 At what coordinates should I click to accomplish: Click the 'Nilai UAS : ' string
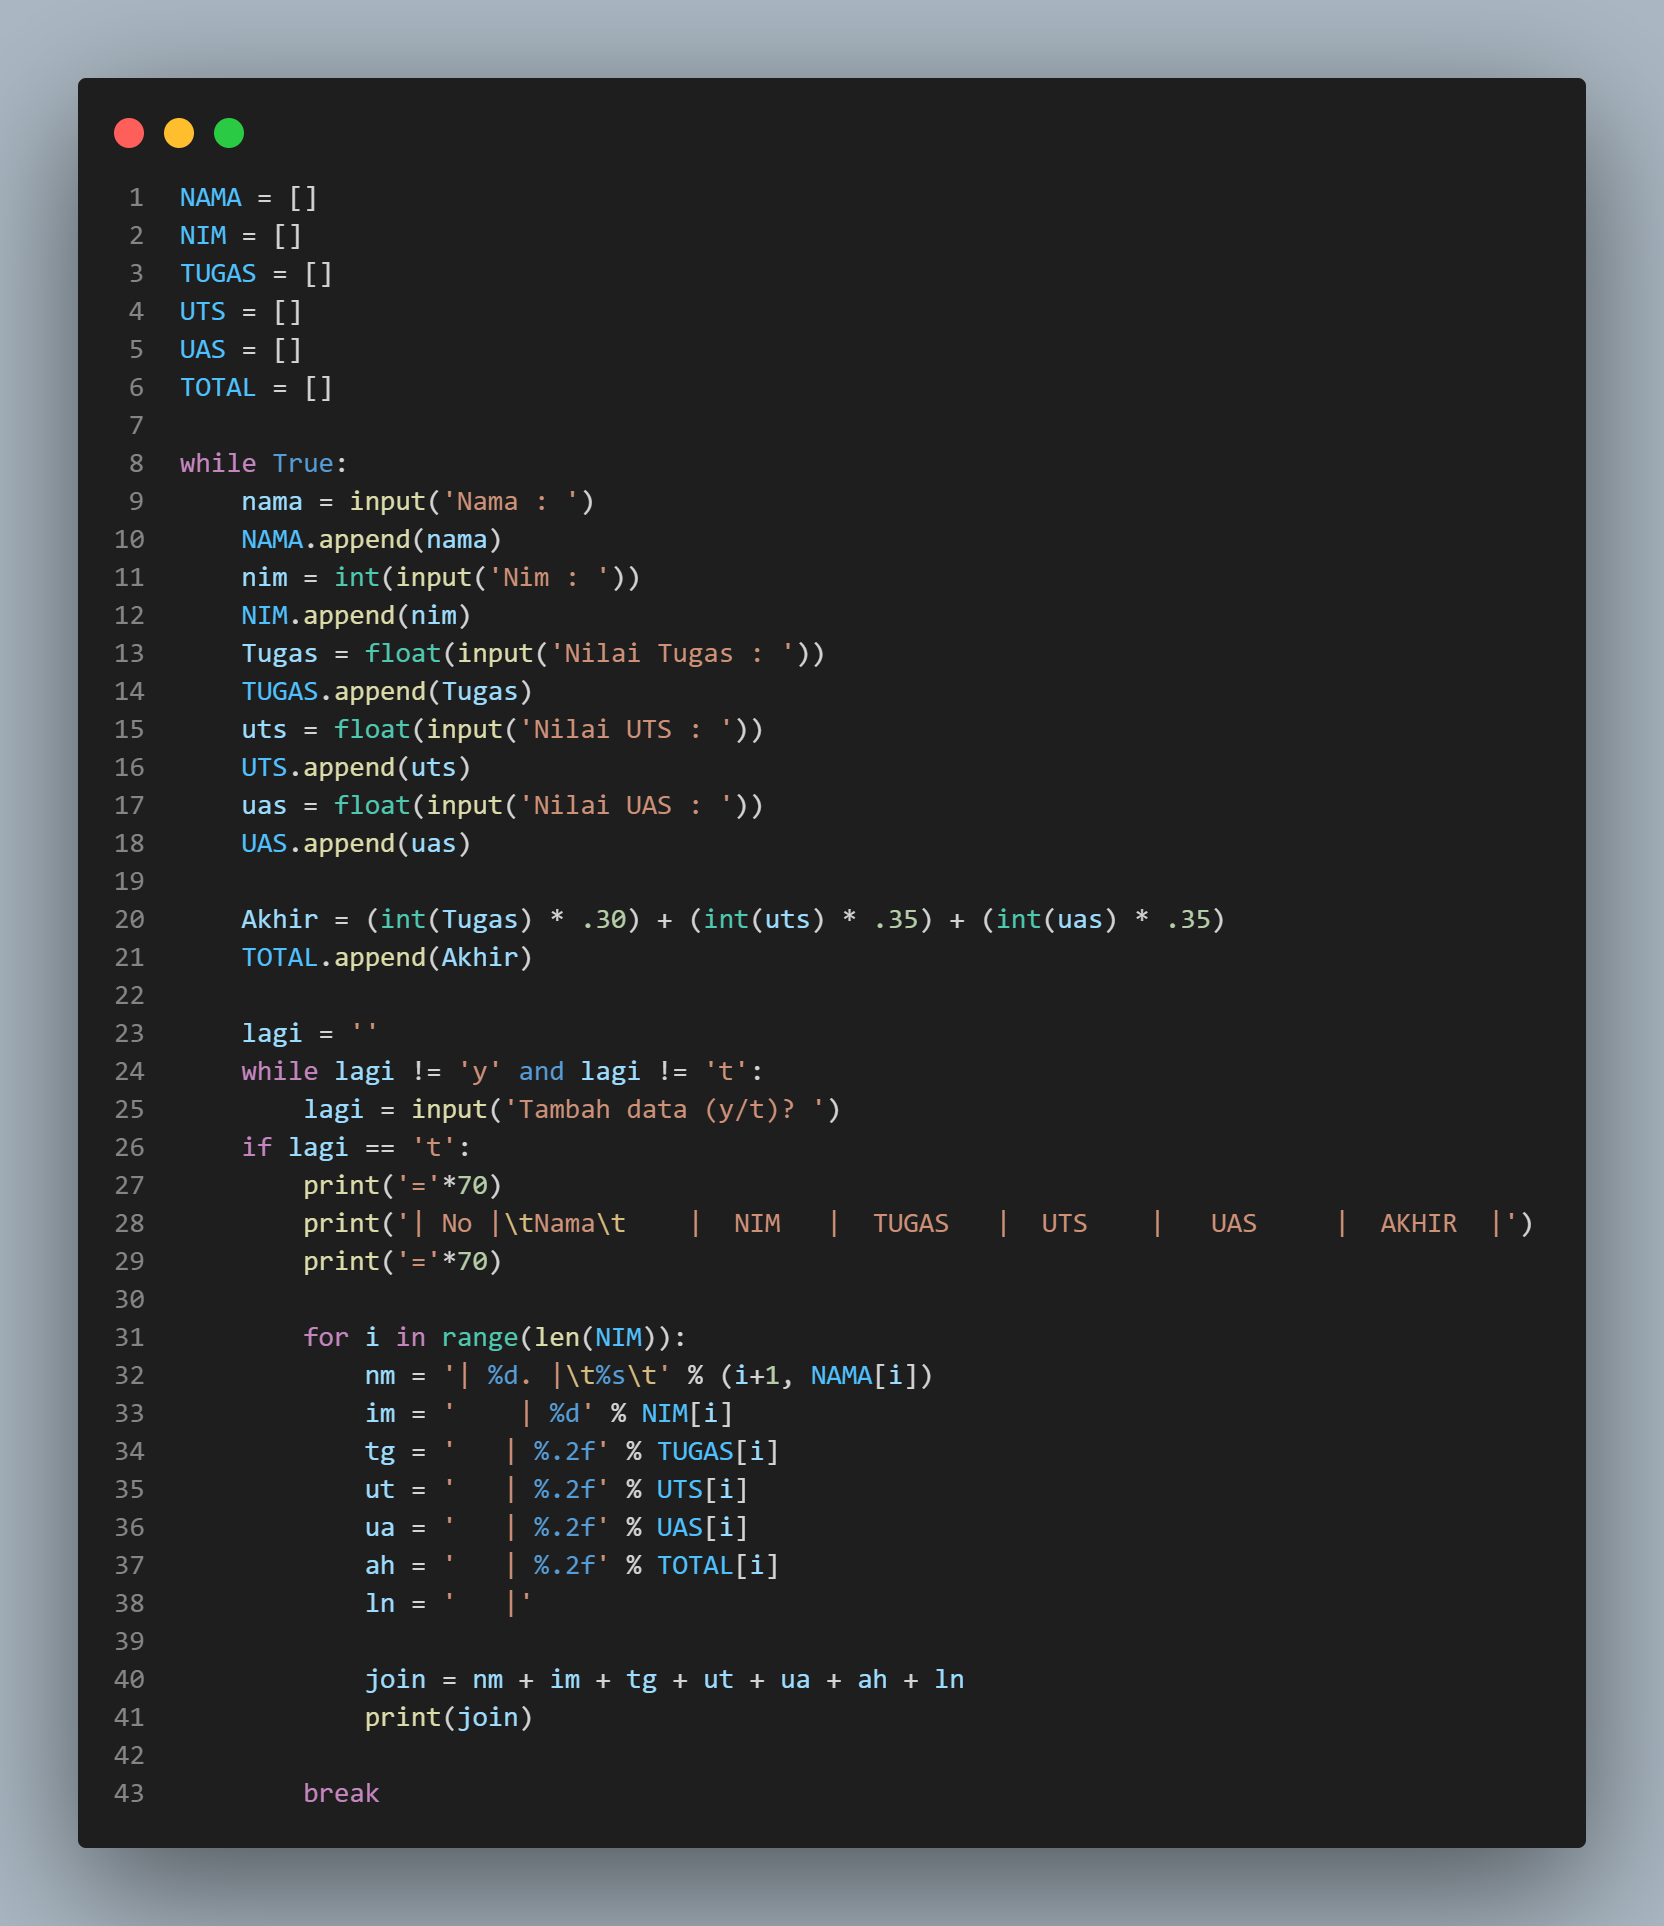point(626,806)
